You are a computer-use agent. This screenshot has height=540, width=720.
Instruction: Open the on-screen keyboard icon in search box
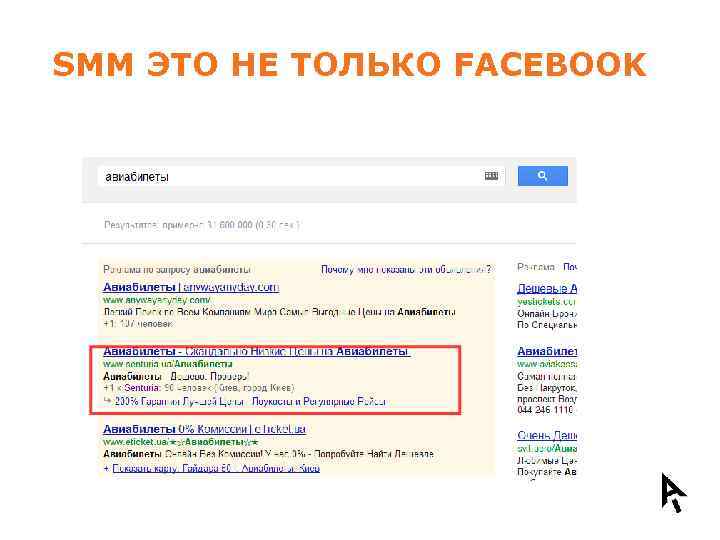click(491, 176)
